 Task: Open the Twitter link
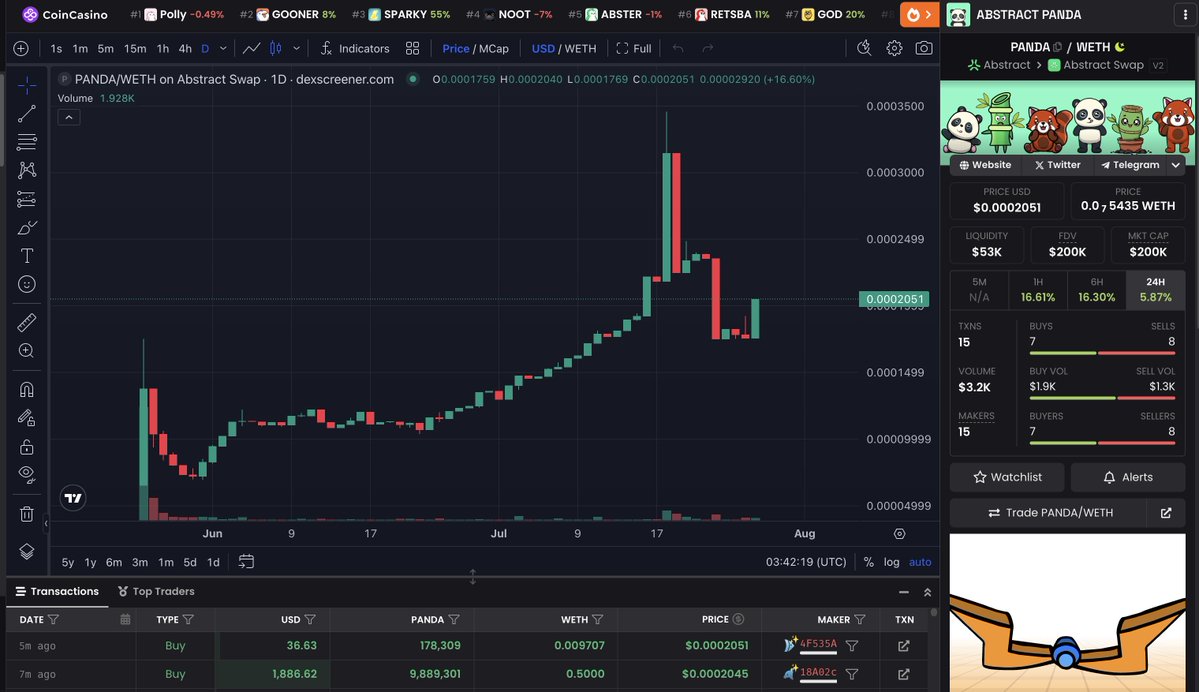pos(1057,164)
